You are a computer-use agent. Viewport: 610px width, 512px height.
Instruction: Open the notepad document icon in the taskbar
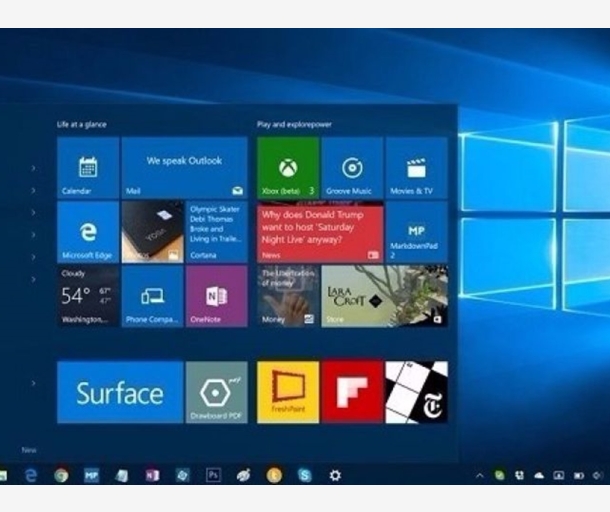pyautogui.click(x=122, y=475)
